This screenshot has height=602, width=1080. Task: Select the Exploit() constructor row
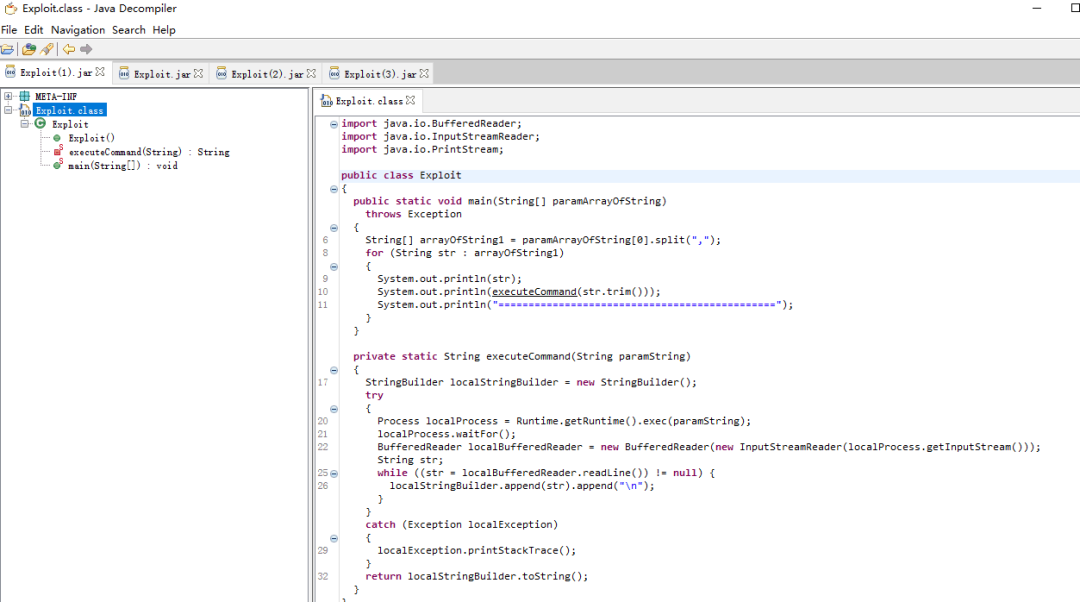(92, 138)
